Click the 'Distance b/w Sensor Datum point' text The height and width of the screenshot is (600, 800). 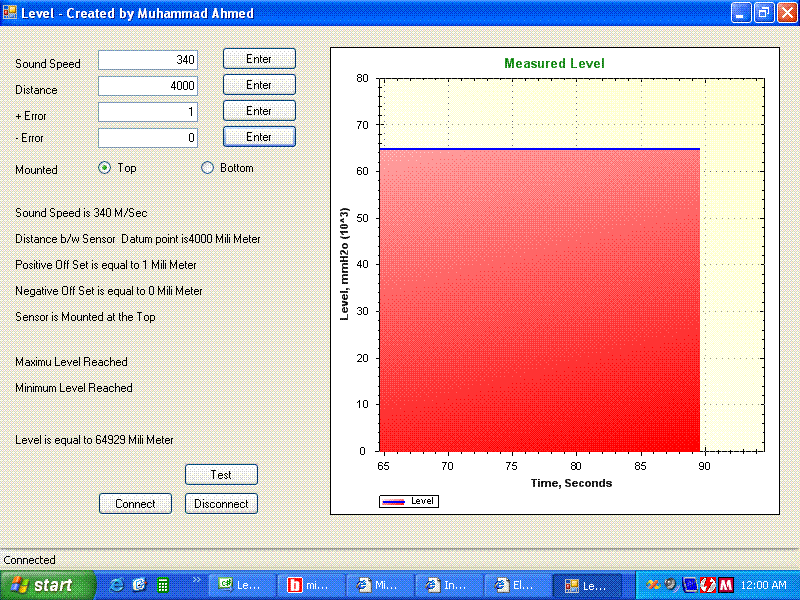(x=138, y=239)
